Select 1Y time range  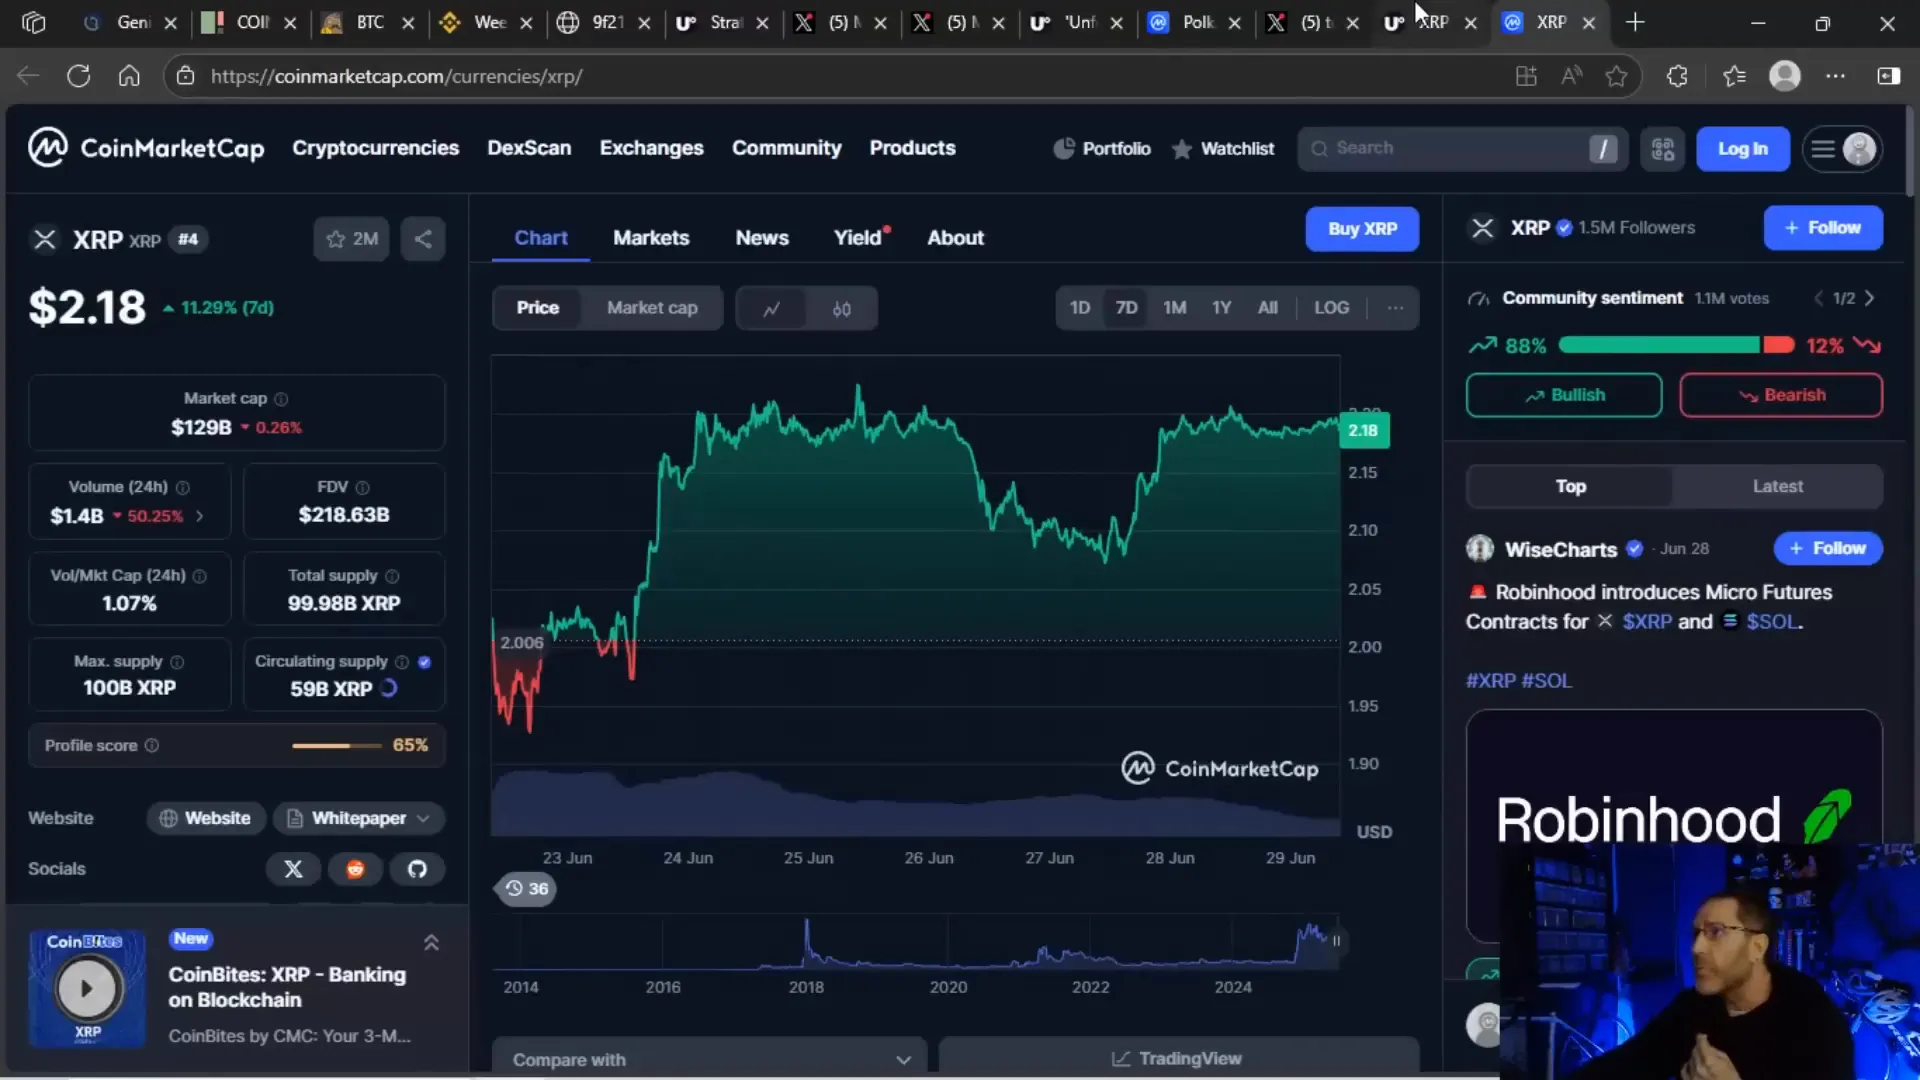click(x=1222, y=308)
